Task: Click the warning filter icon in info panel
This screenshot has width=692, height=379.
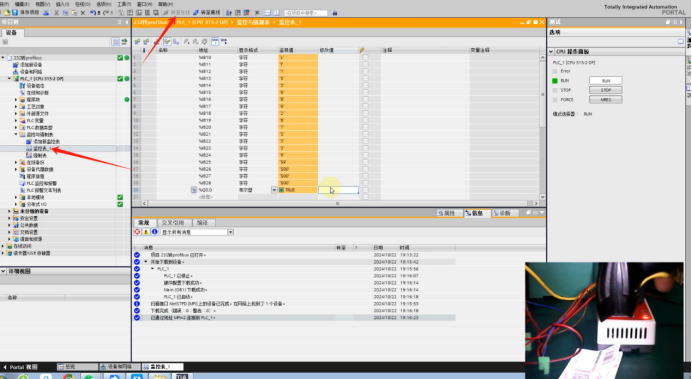Action: tap(146, 232)
